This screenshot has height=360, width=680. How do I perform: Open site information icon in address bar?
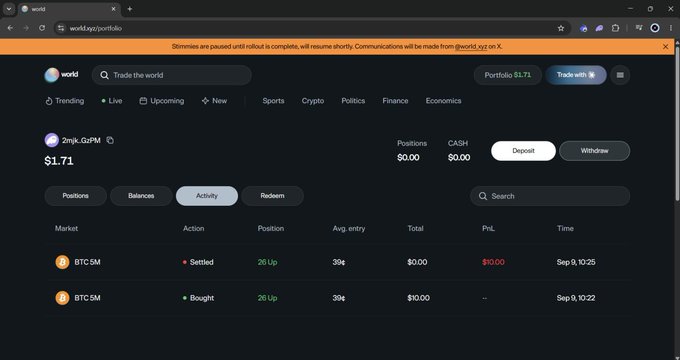61,28
